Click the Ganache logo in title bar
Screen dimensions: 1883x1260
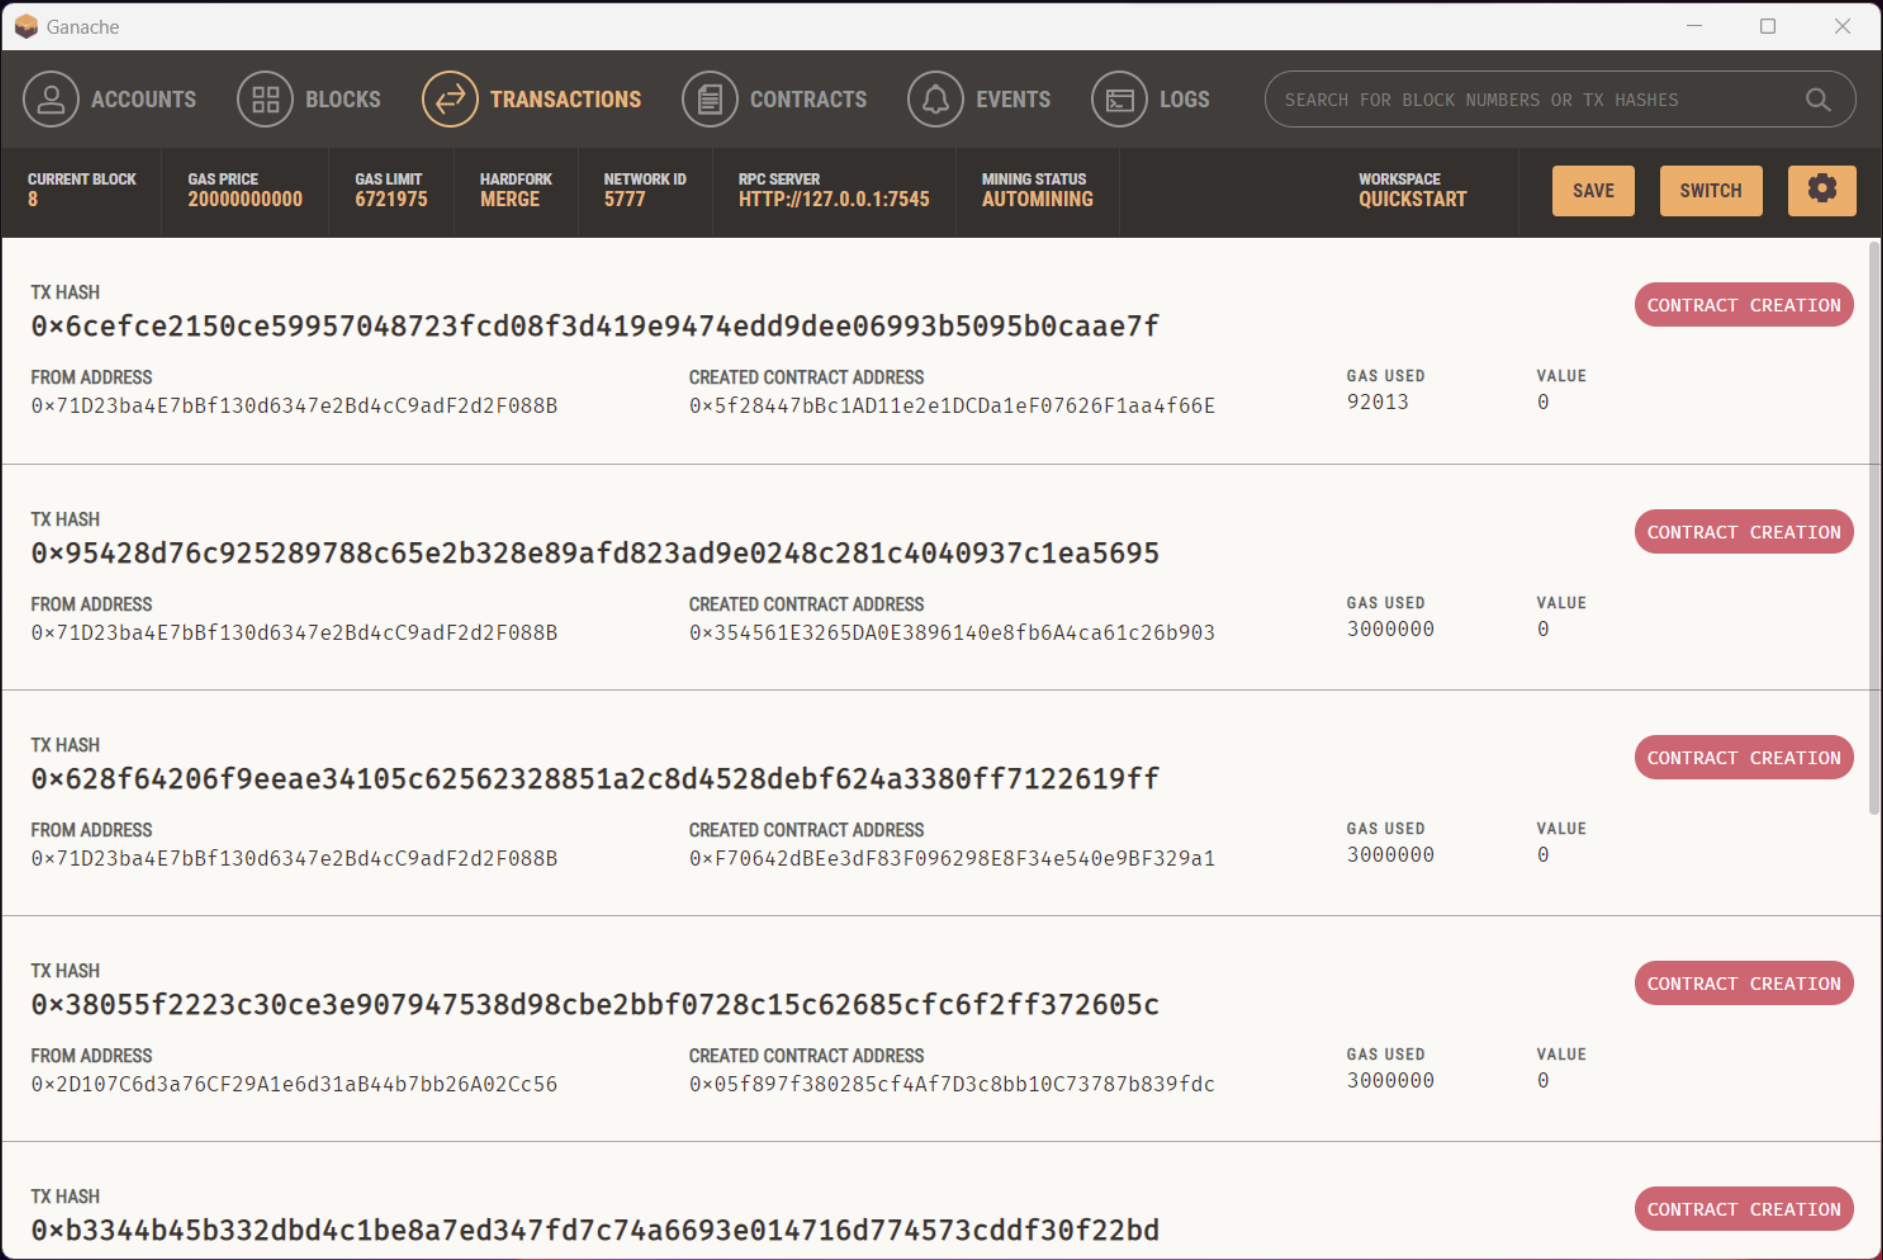[x=26, y=26]
